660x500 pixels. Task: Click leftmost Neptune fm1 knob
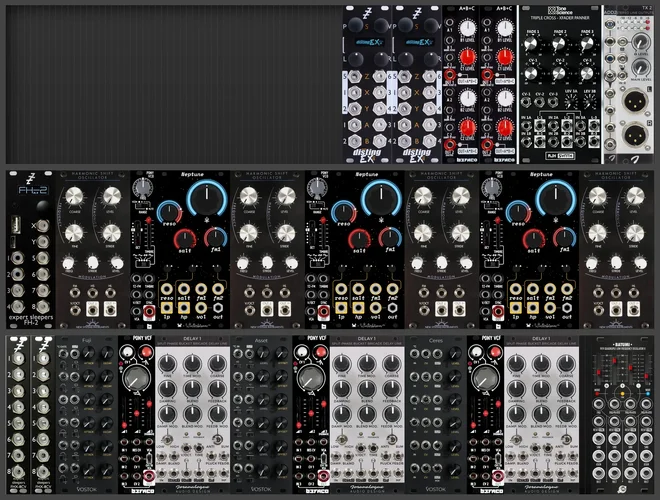point(216,237)
